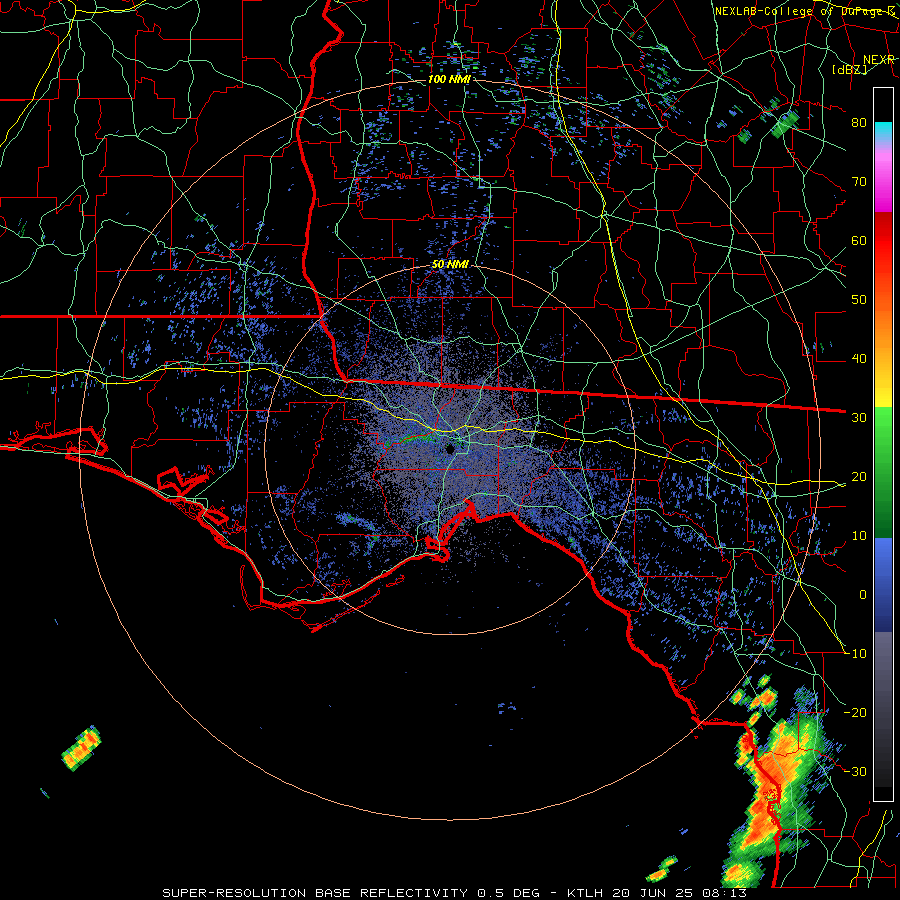Click the 20 dBZ scale value
Viewport: 900px width, 900px height.
pyautogui.click(x=859, y=476)
